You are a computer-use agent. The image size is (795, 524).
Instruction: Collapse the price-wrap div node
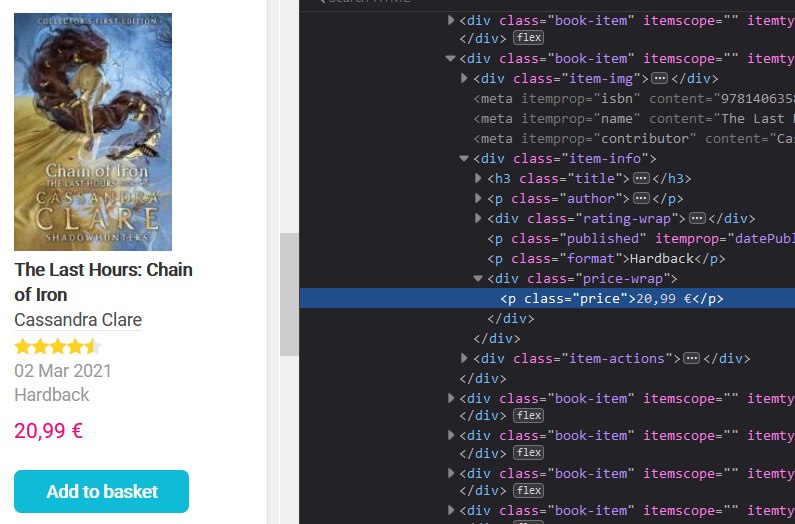tap(478, 278)
